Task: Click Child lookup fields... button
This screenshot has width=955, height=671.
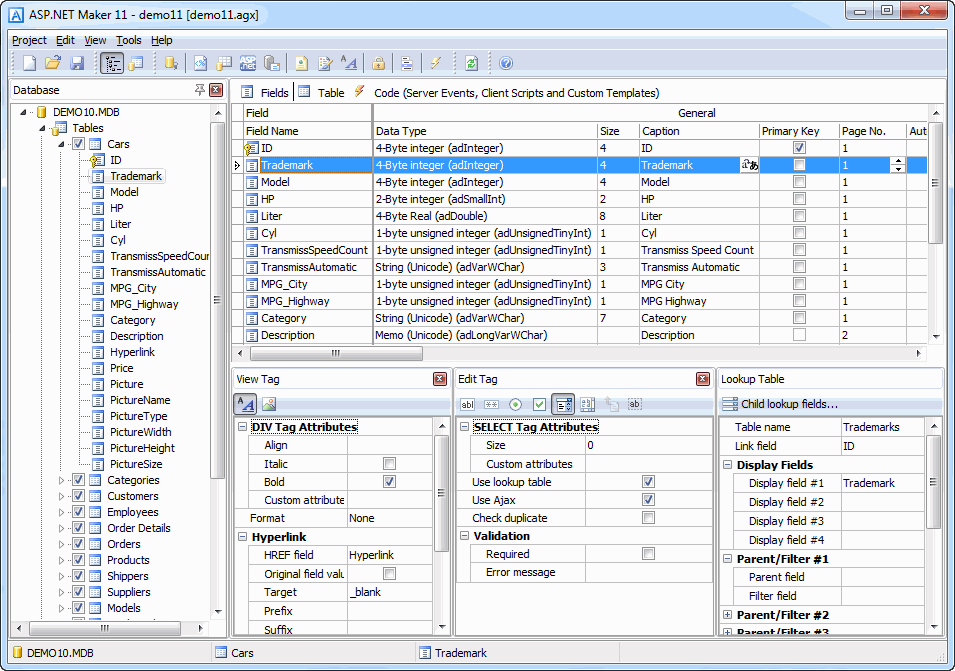Action: pyautogui.click(x=780, y=404)
